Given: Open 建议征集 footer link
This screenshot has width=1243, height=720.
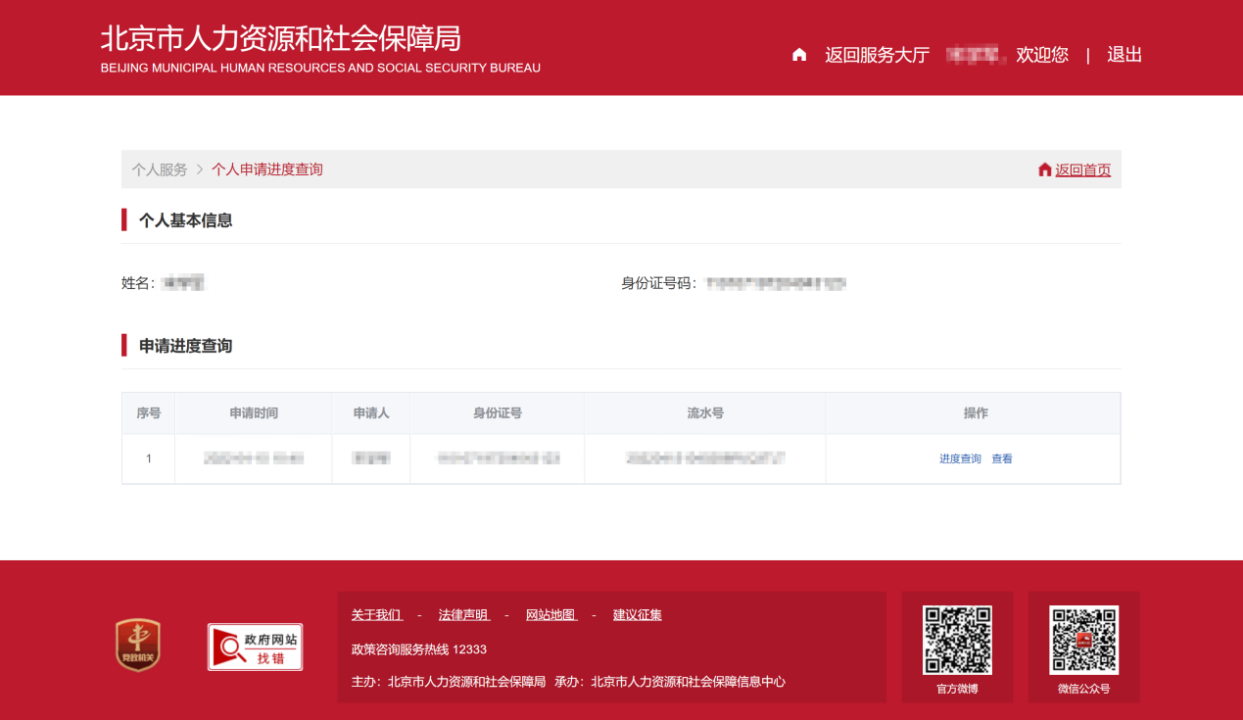Looking at the screenshot, I should [x=637, y=615].
